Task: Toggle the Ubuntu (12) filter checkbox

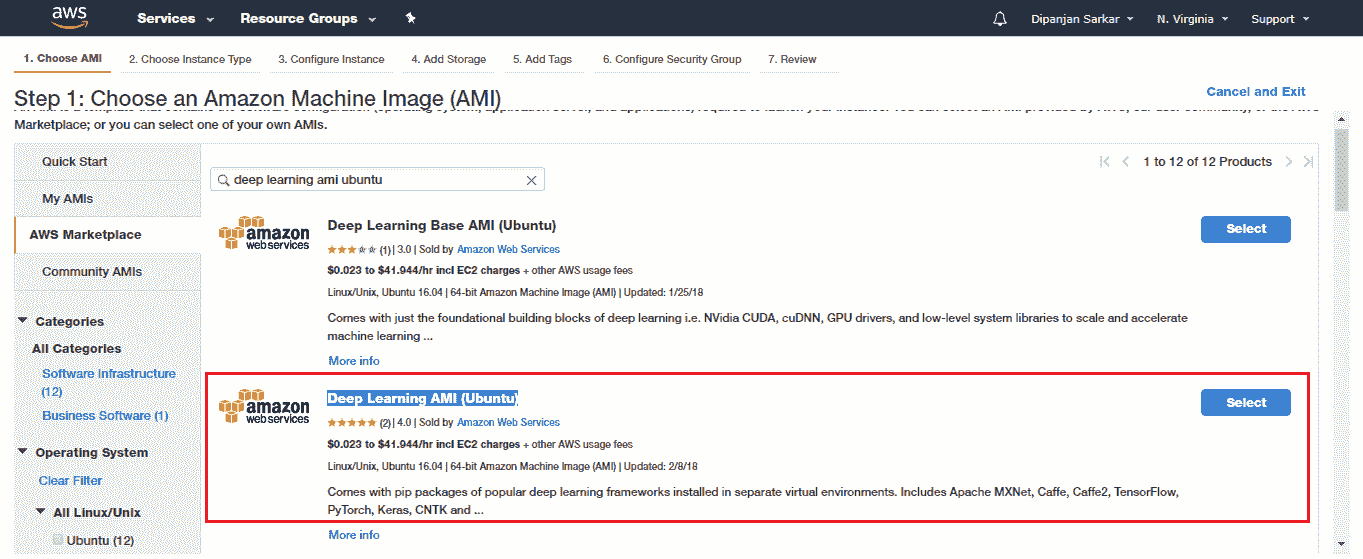Action: 58,540
